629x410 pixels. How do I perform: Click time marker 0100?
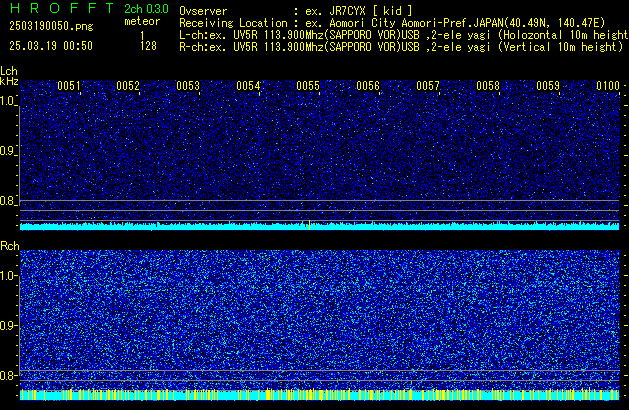[608, 86]
